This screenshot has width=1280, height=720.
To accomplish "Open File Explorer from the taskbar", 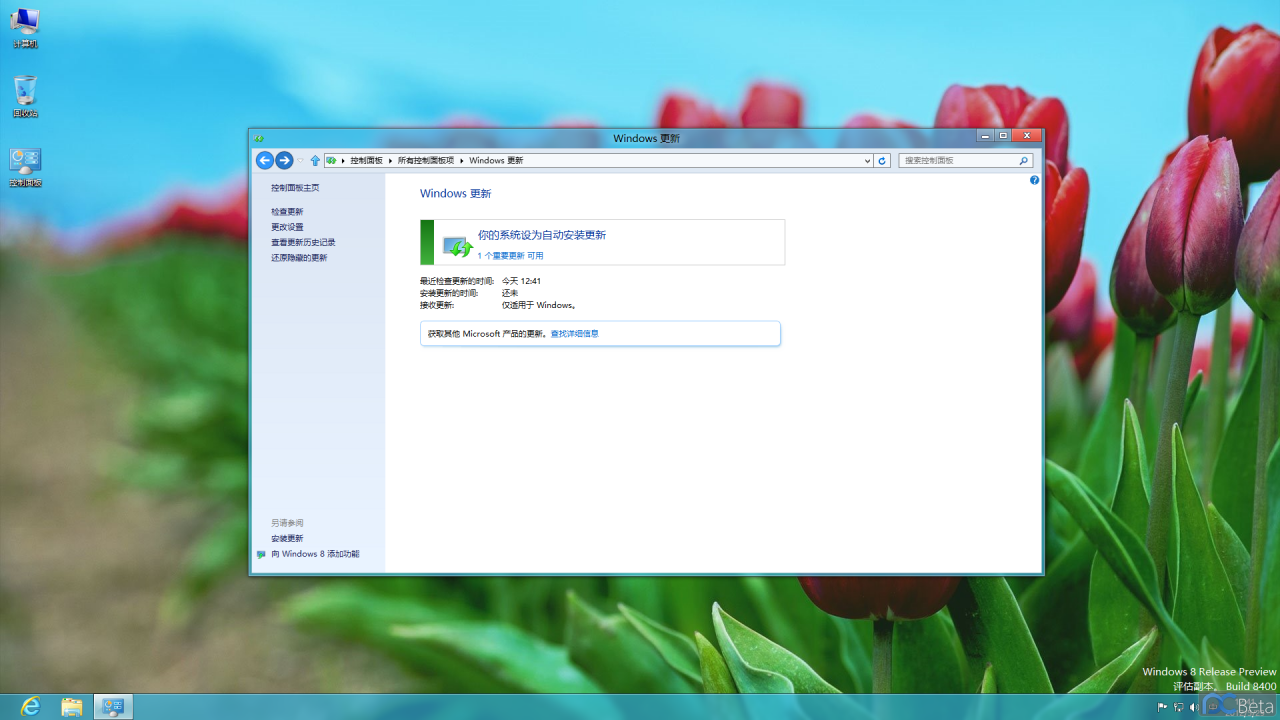I will [x=72, y=707].
